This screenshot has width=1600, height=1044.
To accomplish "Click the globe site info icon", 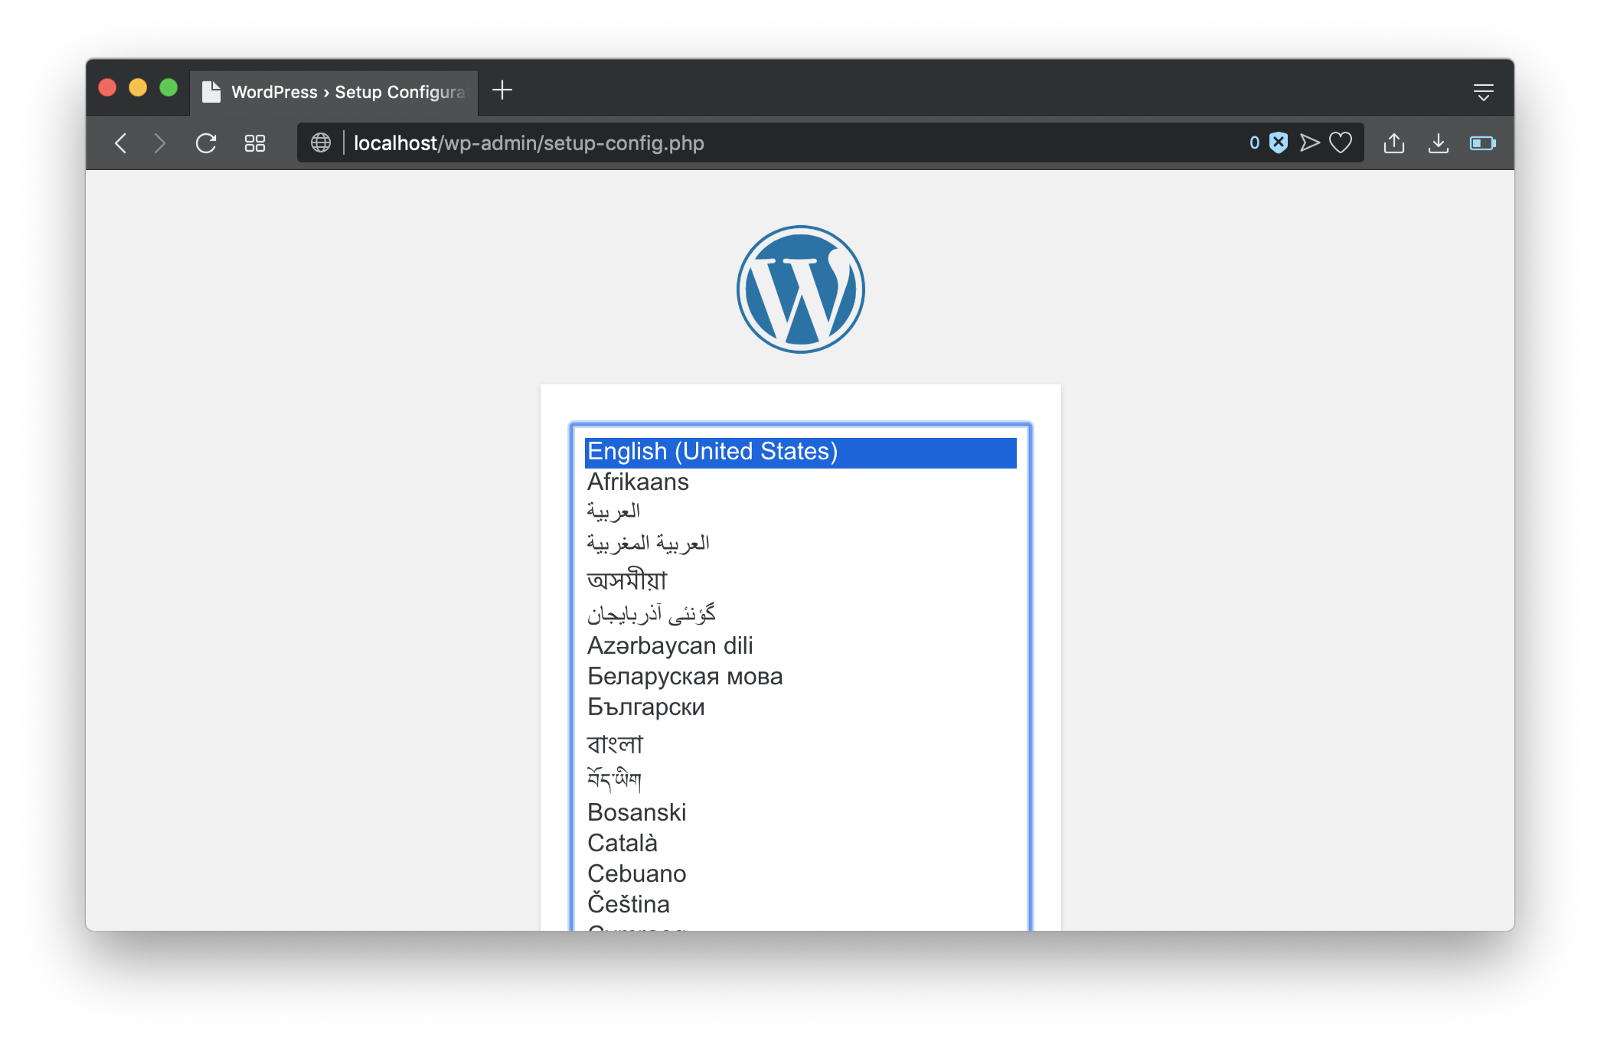I will coord(320,143).
